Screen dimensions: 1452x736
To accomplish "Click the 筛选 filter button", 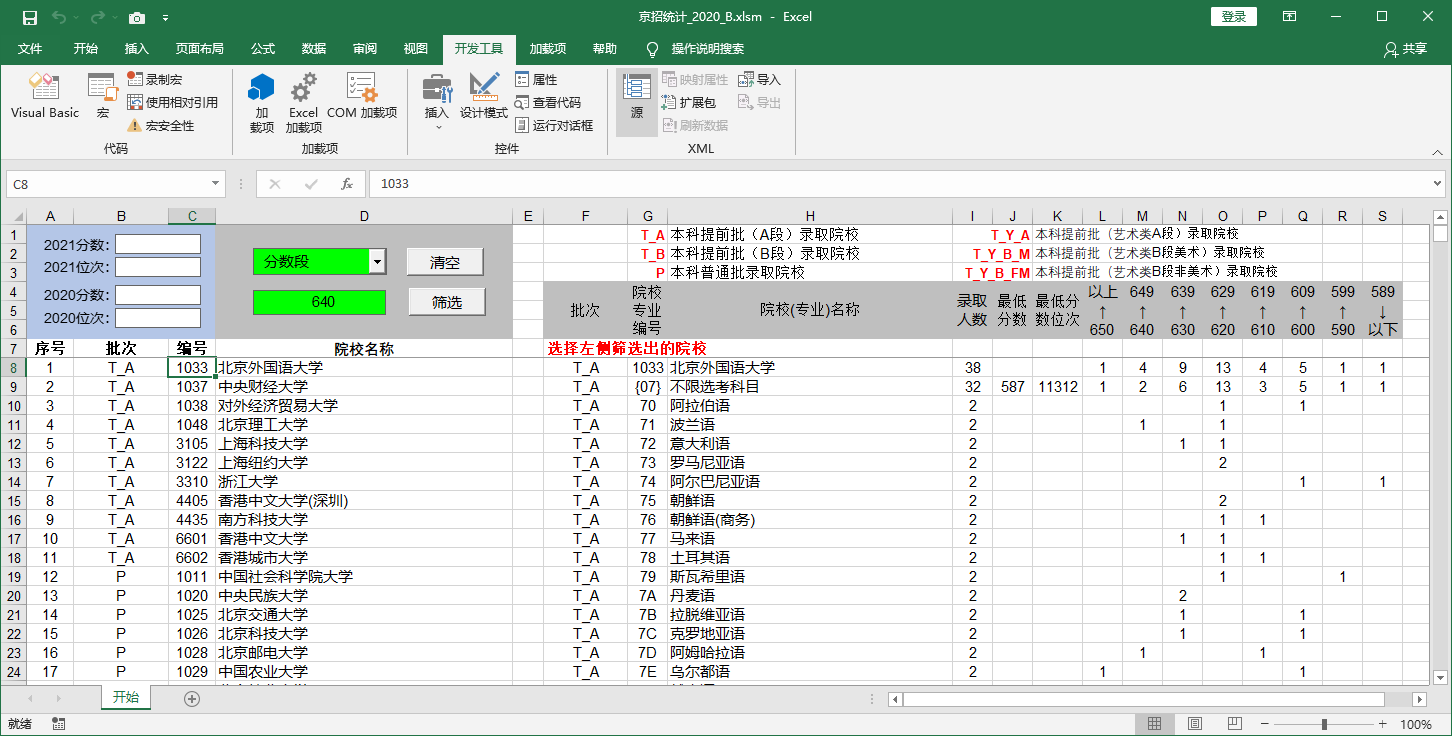I will click(446, 302).
